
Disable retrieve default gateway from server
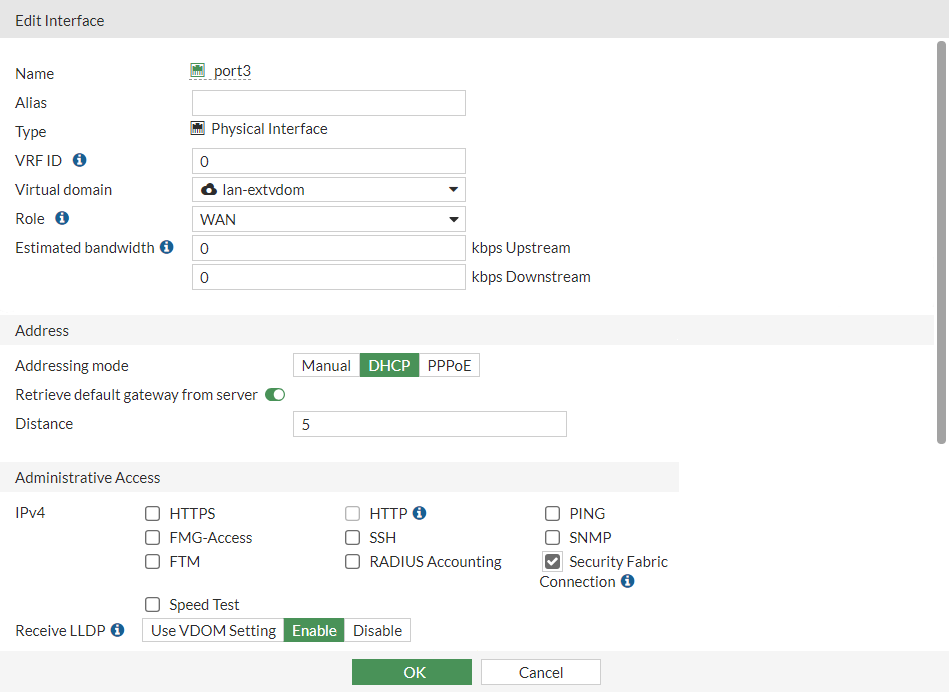274,394
